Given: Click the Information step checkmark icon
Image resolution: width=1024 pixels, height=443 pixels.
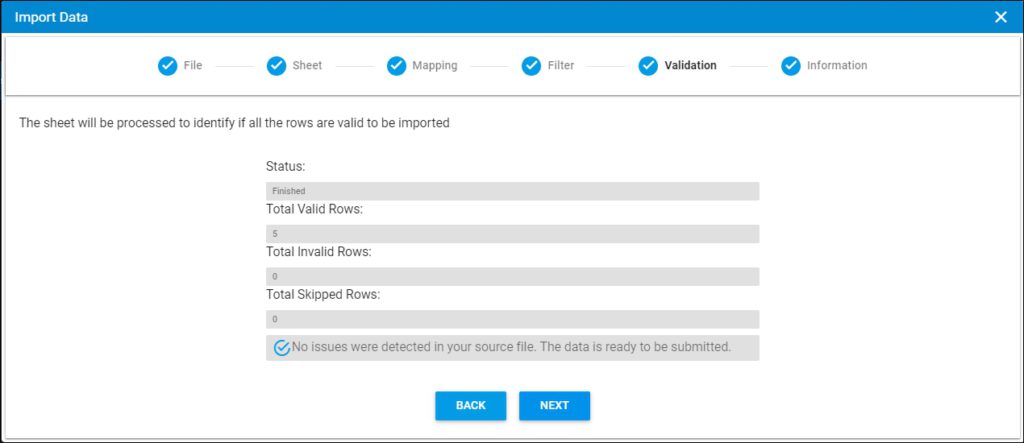Looking at the screenshot, I should [791, 66].
